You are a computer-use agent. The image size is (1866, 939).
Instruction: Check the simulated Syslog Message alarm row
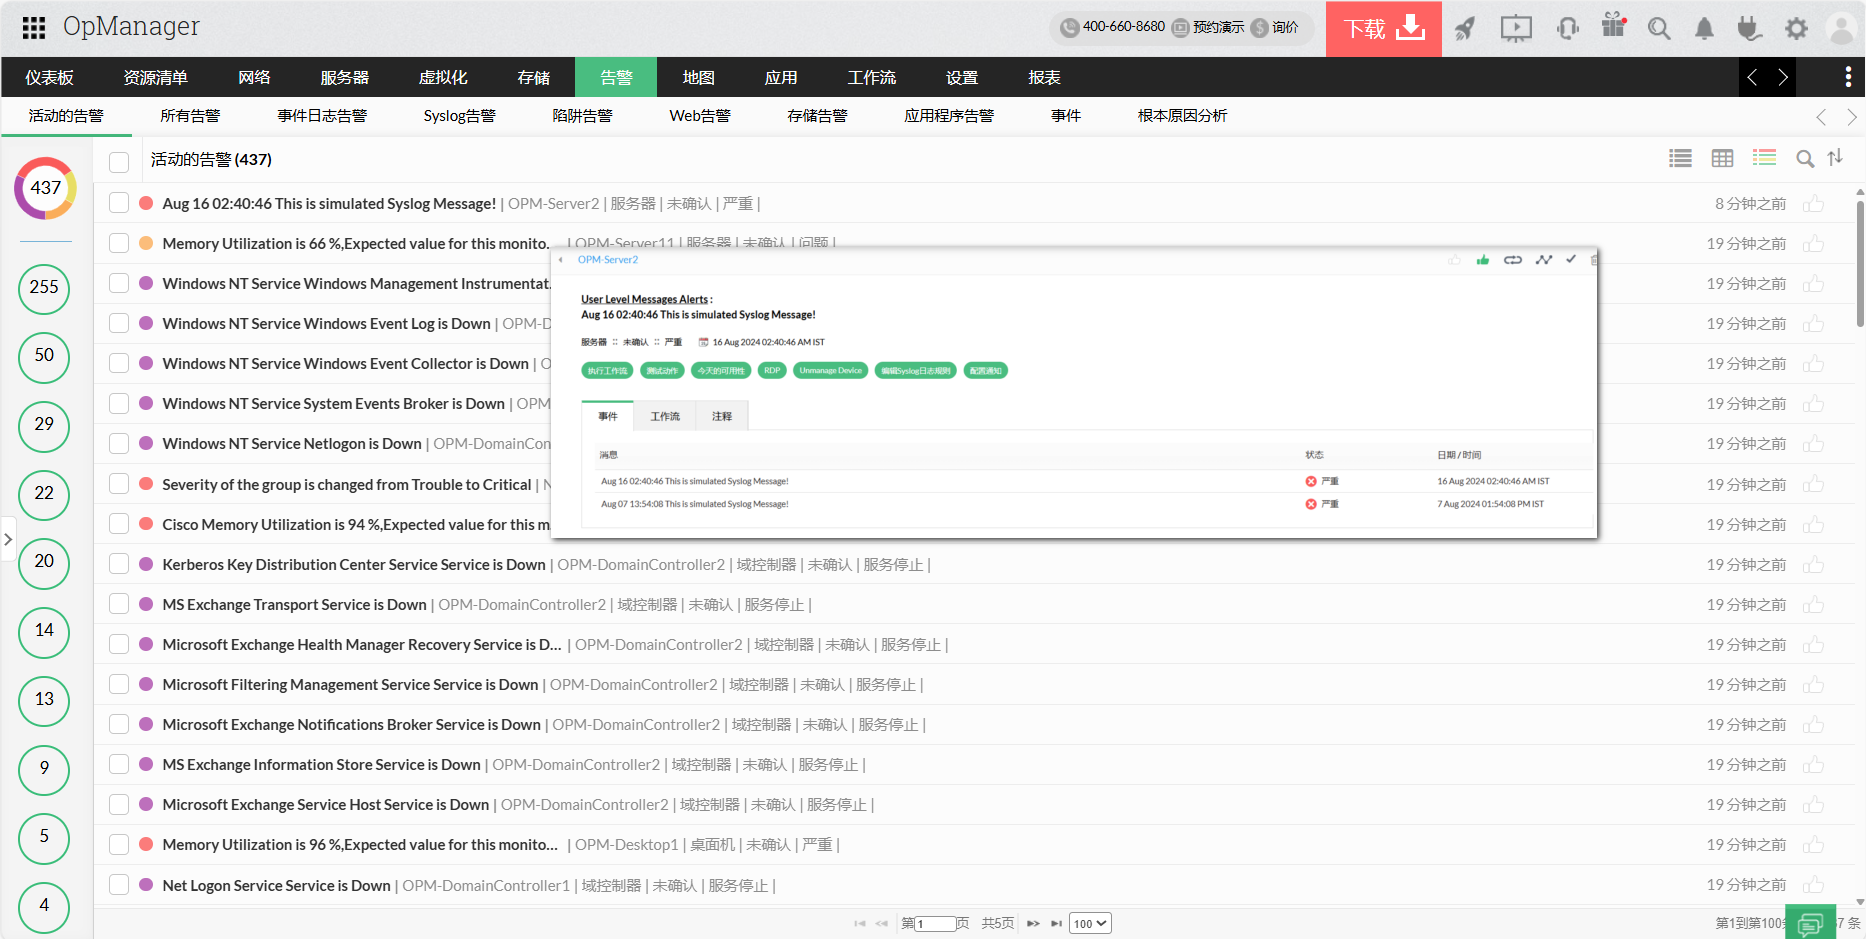coord(119,203)
